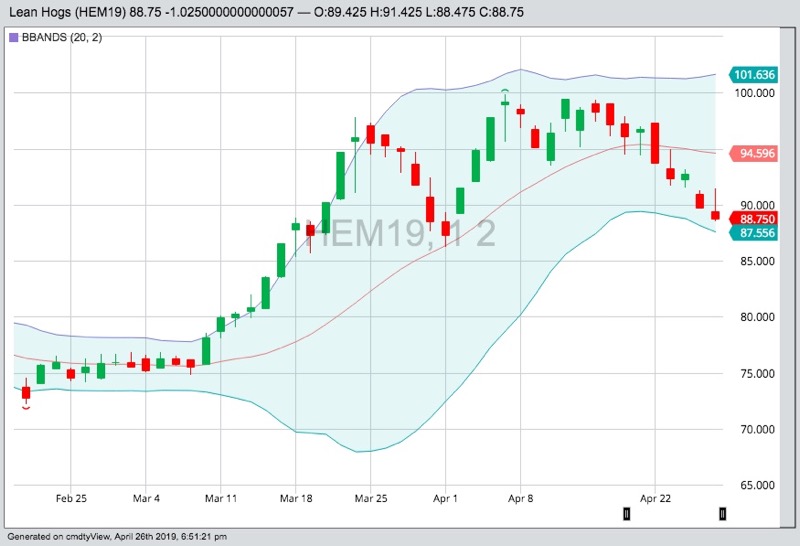Image resolution: width=800 pixels, height=546 pixels.
Task: Select the Apr 8 date label
Action: tap(520, 497)
